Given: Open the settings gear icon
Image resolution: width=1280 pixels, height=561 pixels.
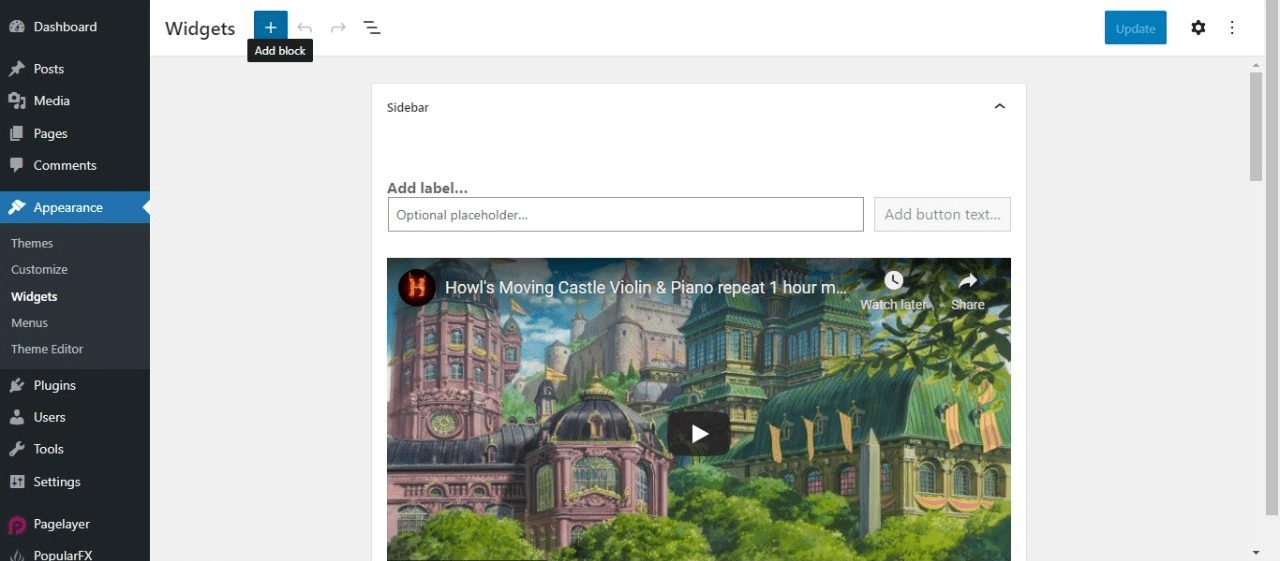Looking at the screenshot, I should point(1198,28).
